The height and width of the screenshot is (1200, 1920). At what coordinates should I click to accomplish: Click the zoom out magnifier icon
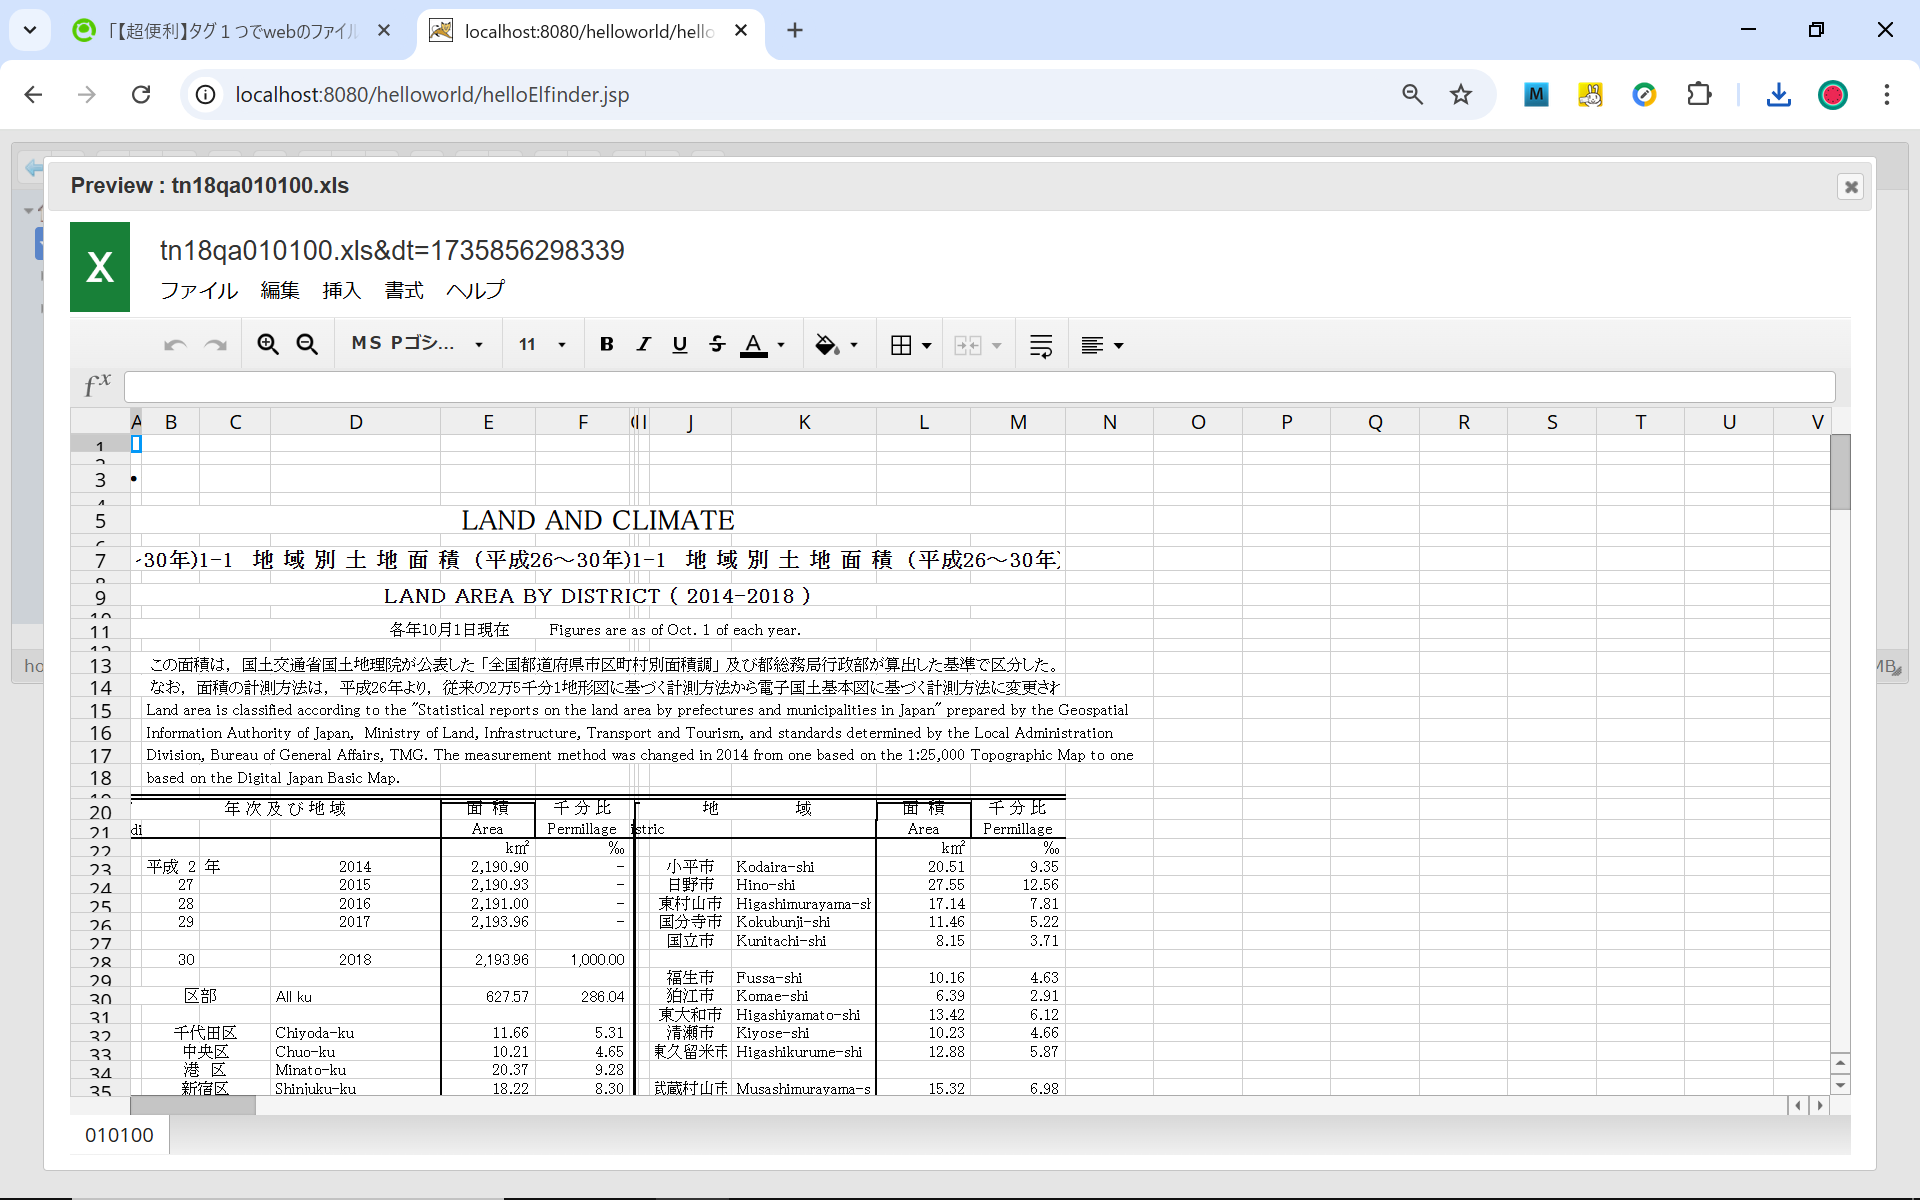click(307, 345)
